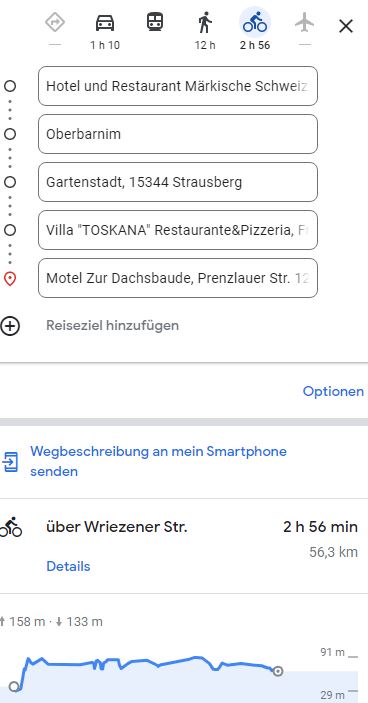Edit the Gartenstadt, 15344 Strausberg field
The width and height of the screenshot is (368, 703).
pos(178,182)
